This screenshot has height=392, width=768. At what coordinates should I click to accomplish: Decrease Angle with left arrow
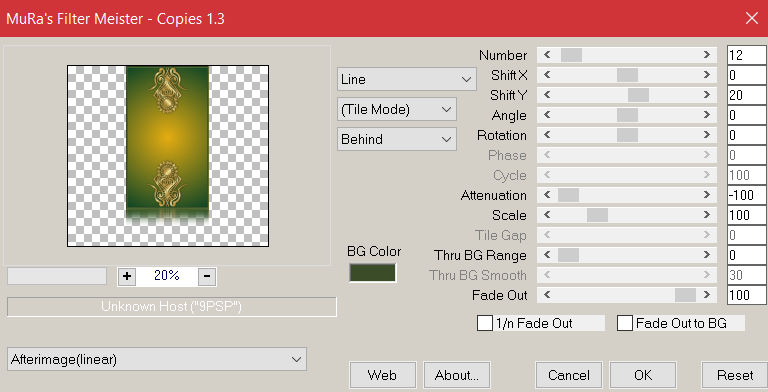547,115
